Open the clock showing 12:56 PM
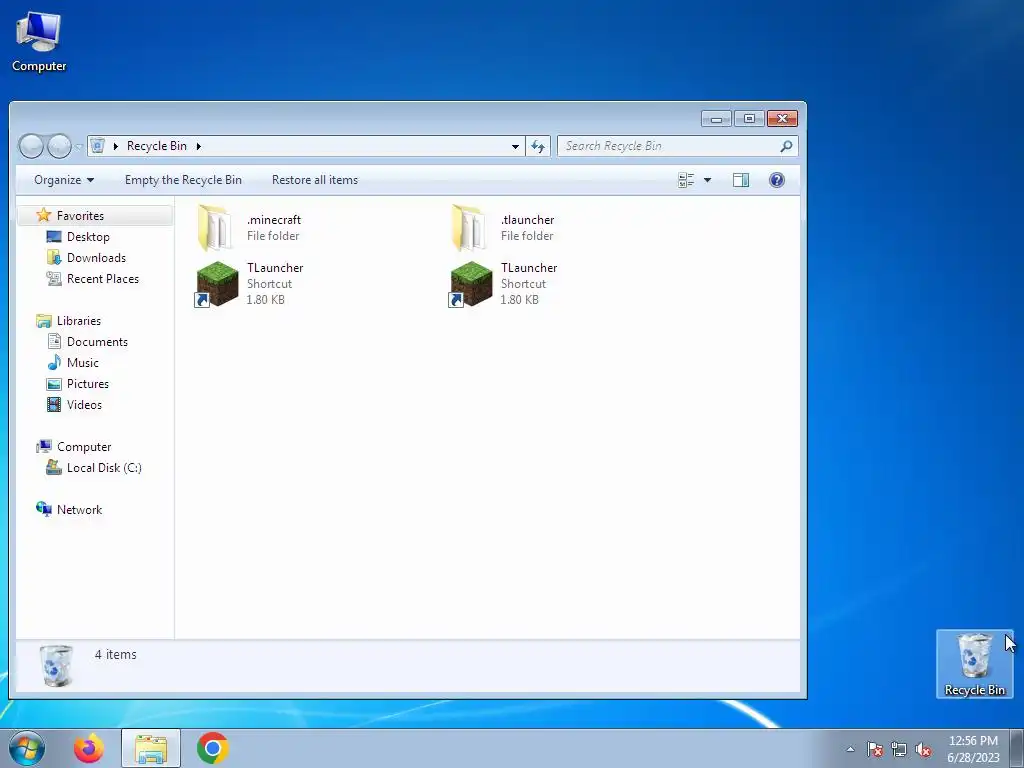 point(973,749)
